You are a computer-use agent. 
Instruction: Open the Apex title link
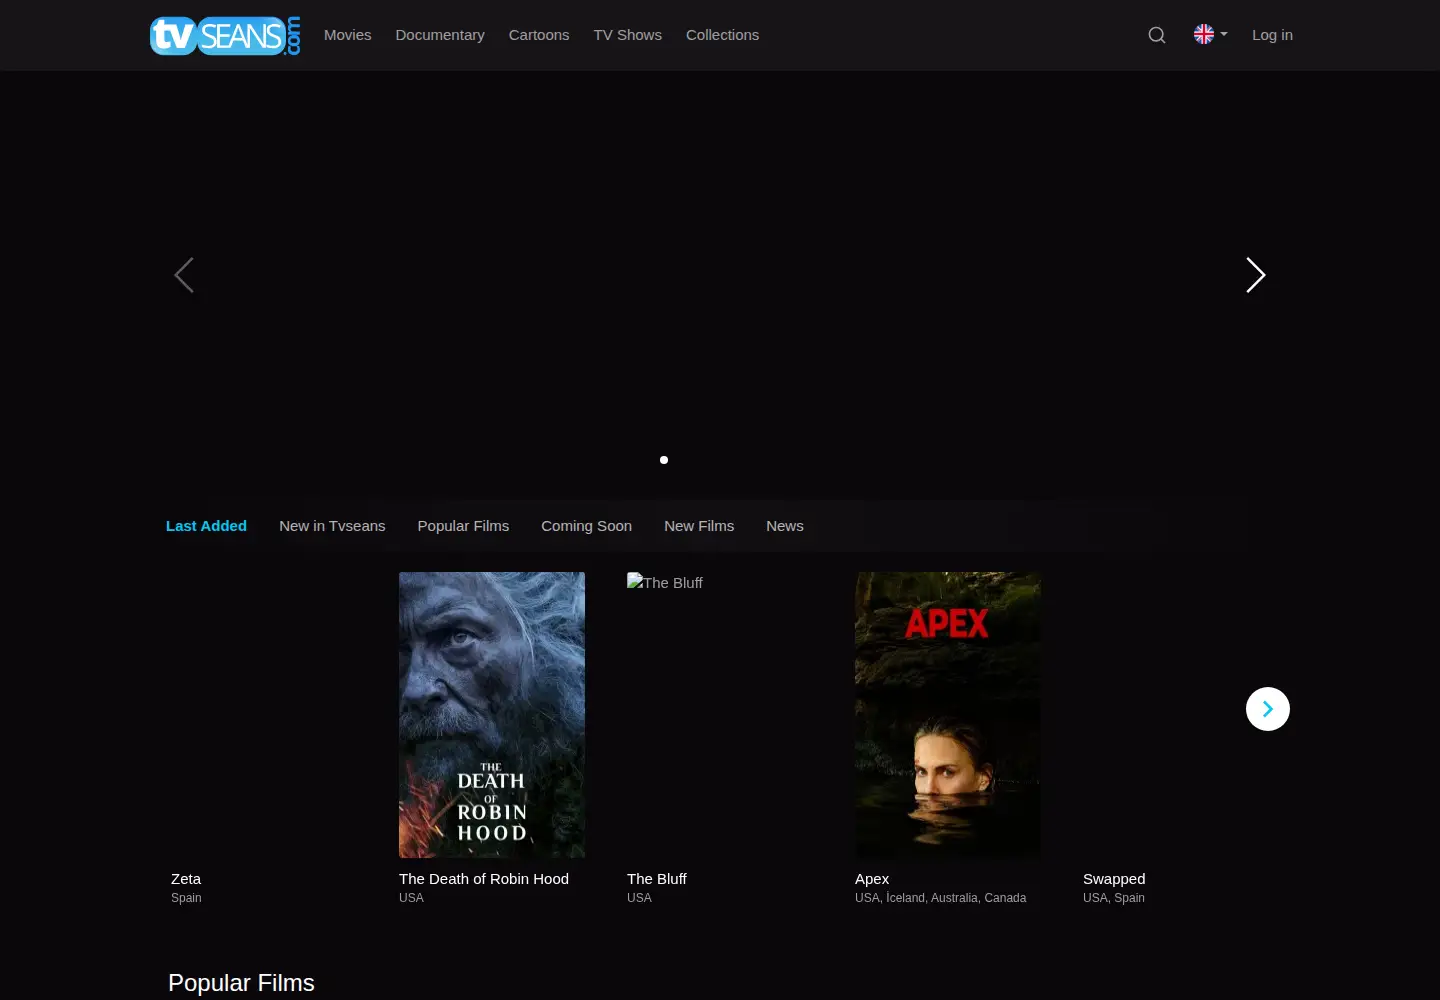point(872,879)
